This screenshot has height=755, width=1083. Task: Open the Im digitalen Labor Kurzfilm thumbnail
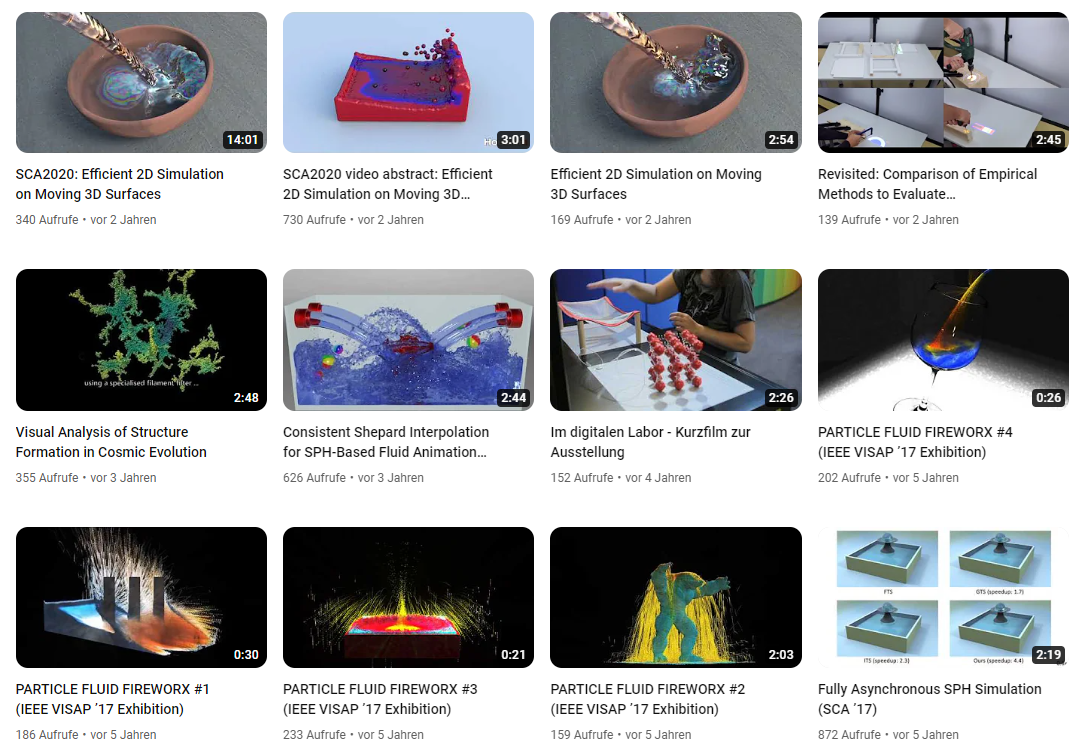point(675,340)
